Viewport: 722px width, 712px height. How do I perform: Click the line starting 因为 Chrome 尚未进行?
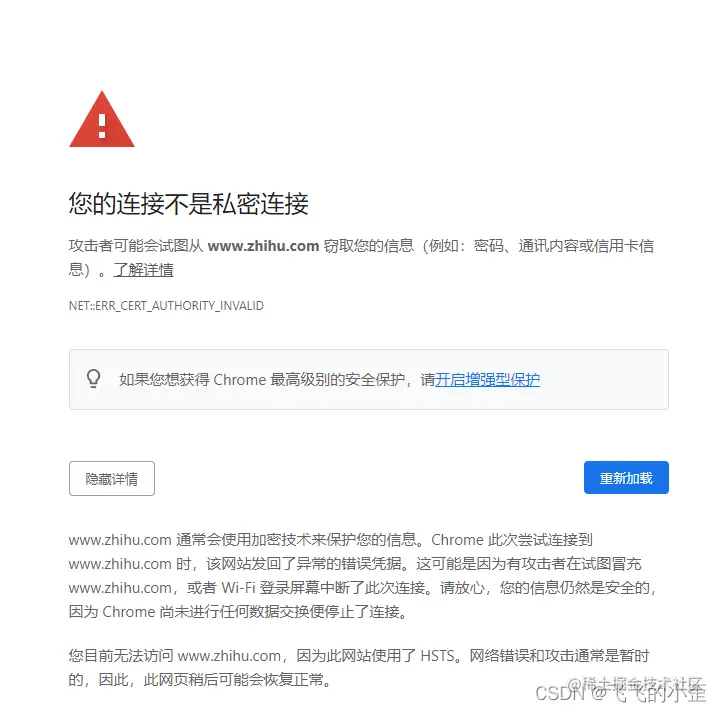pos(238,612)
